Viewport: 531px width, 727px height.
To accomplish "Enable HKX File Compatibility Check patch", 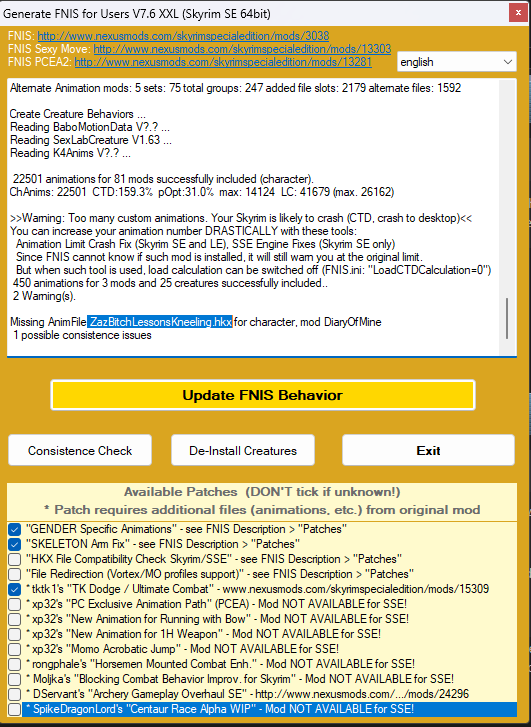I will coord(14,559).
